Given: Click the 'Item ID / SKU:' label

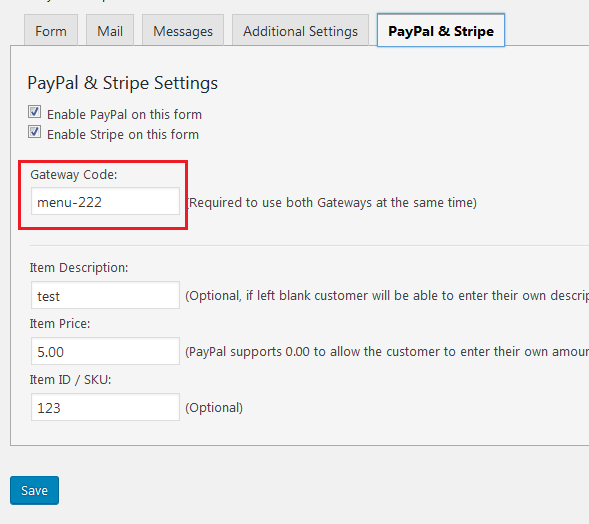Looking at the screenshot, I should [x=70, y=380].
